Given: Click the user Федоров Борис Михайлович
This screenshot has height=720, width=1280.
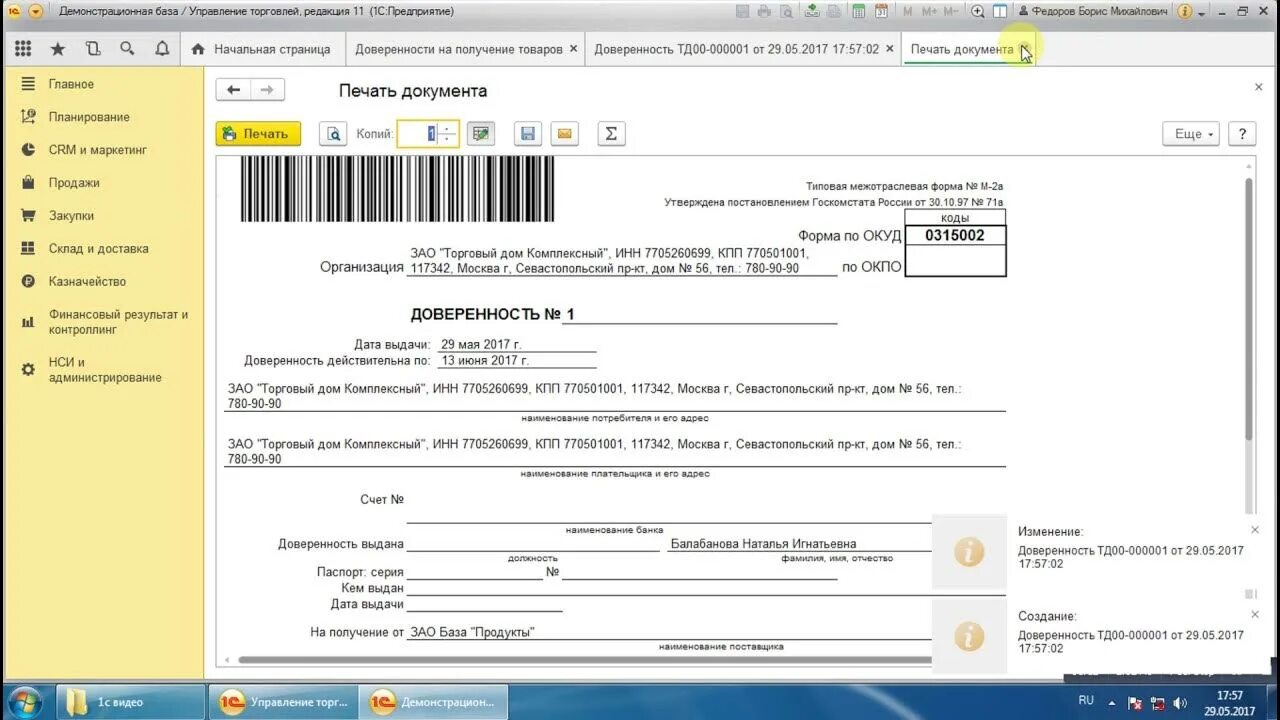Looking at the screenshot, I should click(x=1092, y=11).
